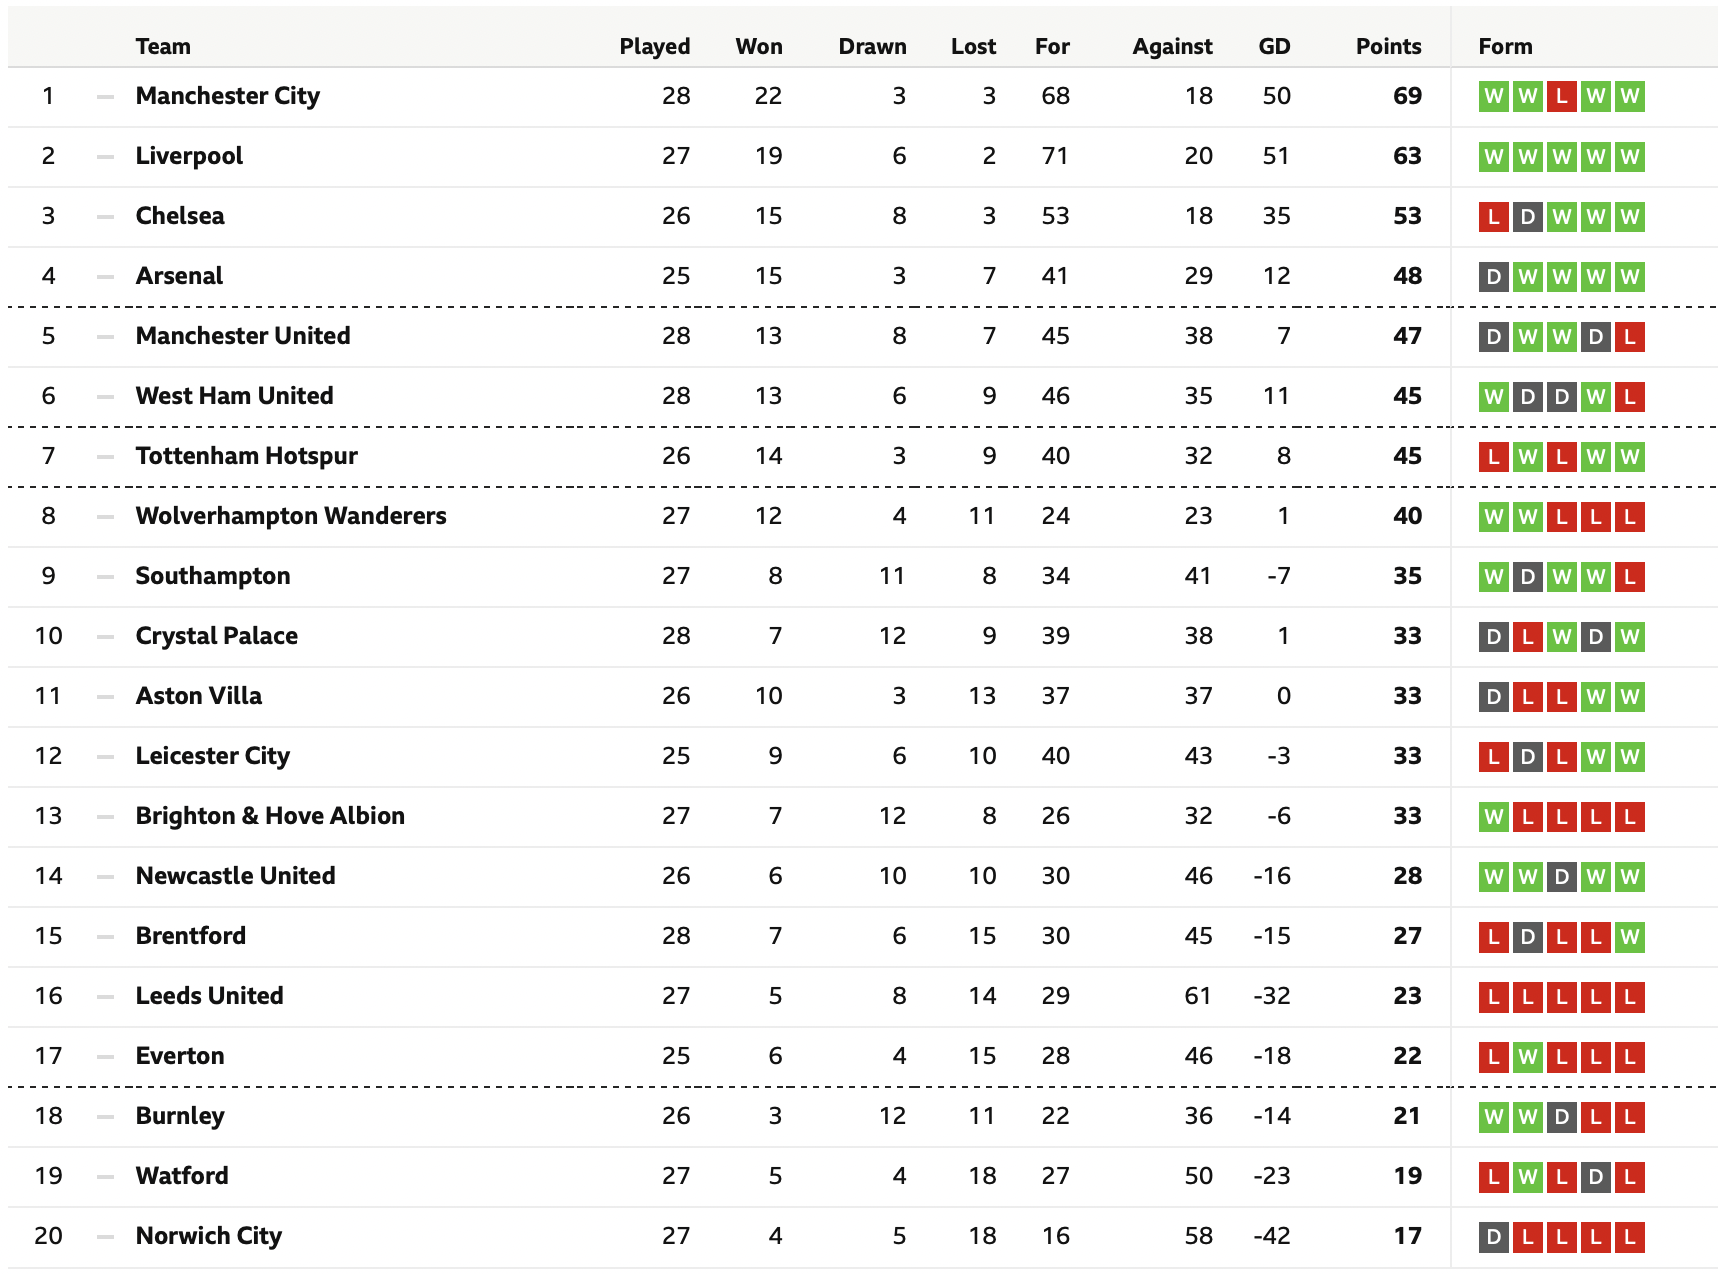1718x1274 pixels.
Task: Open the Wolverhampton Wanderers team link
Action: click(x=291, y=516)
